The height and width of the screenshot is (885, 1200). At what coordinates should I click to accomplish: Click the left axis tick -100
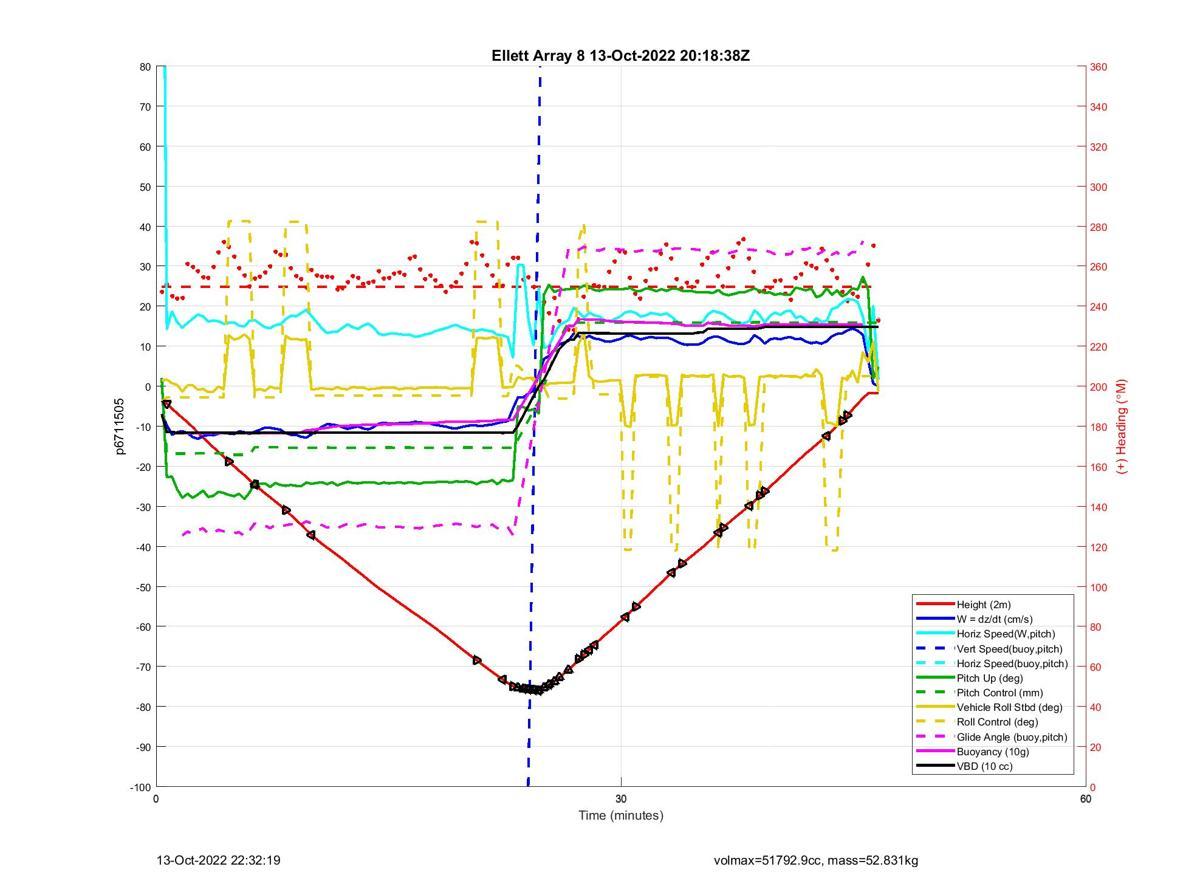(x=139, y=787)
